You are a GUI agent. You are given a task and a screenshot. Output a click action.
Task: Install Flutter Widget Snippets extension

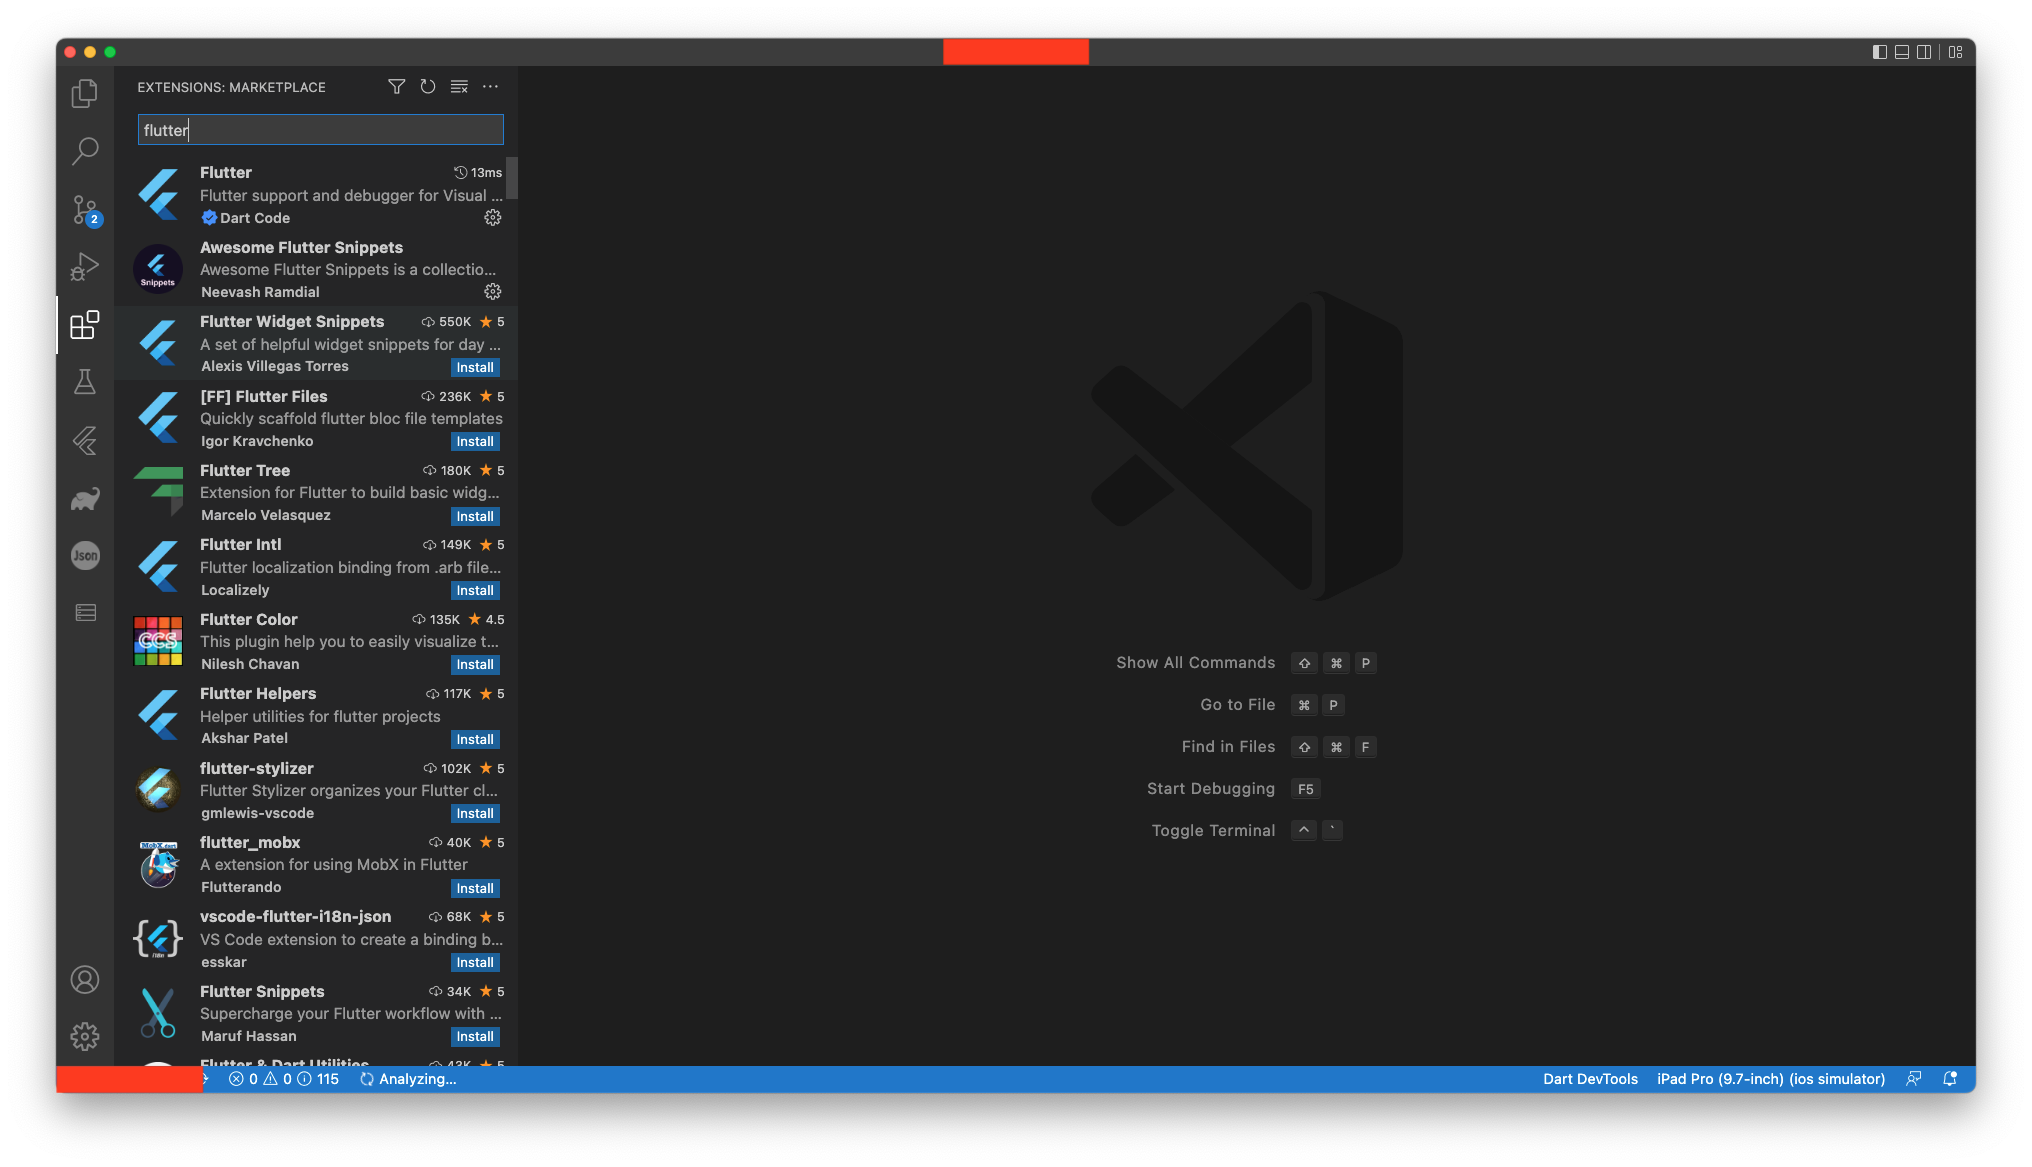pyautogui.click(x=475, y=368)
